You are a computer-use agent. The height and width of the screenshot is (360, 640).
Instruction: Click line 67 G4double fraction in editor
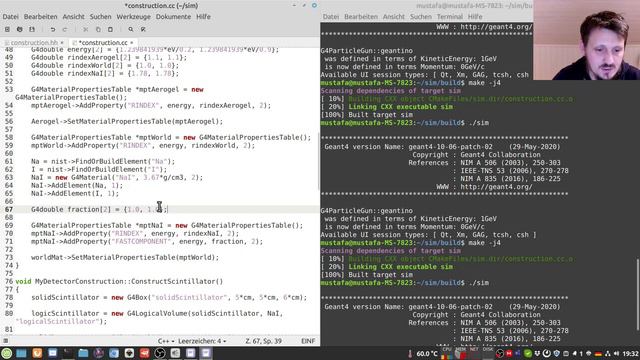pos(99,209)
